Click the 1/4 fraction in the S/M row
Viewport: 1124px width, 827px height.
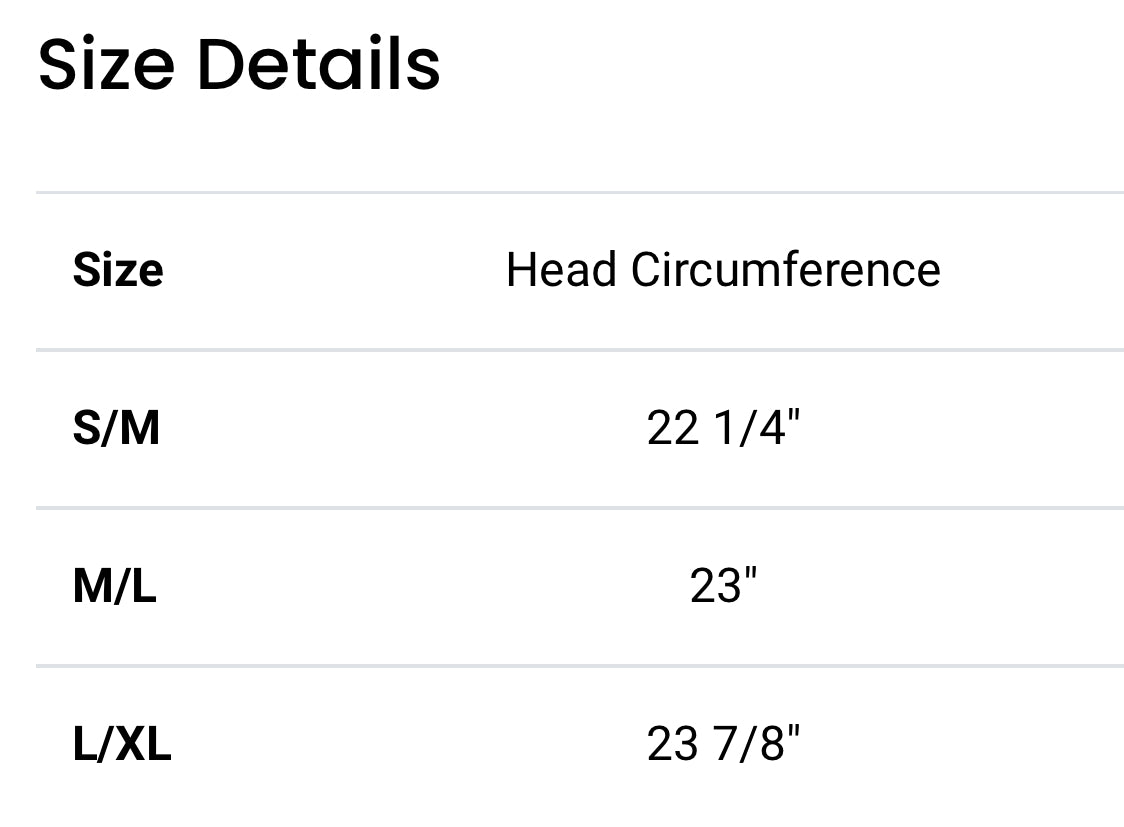(750, 428)
